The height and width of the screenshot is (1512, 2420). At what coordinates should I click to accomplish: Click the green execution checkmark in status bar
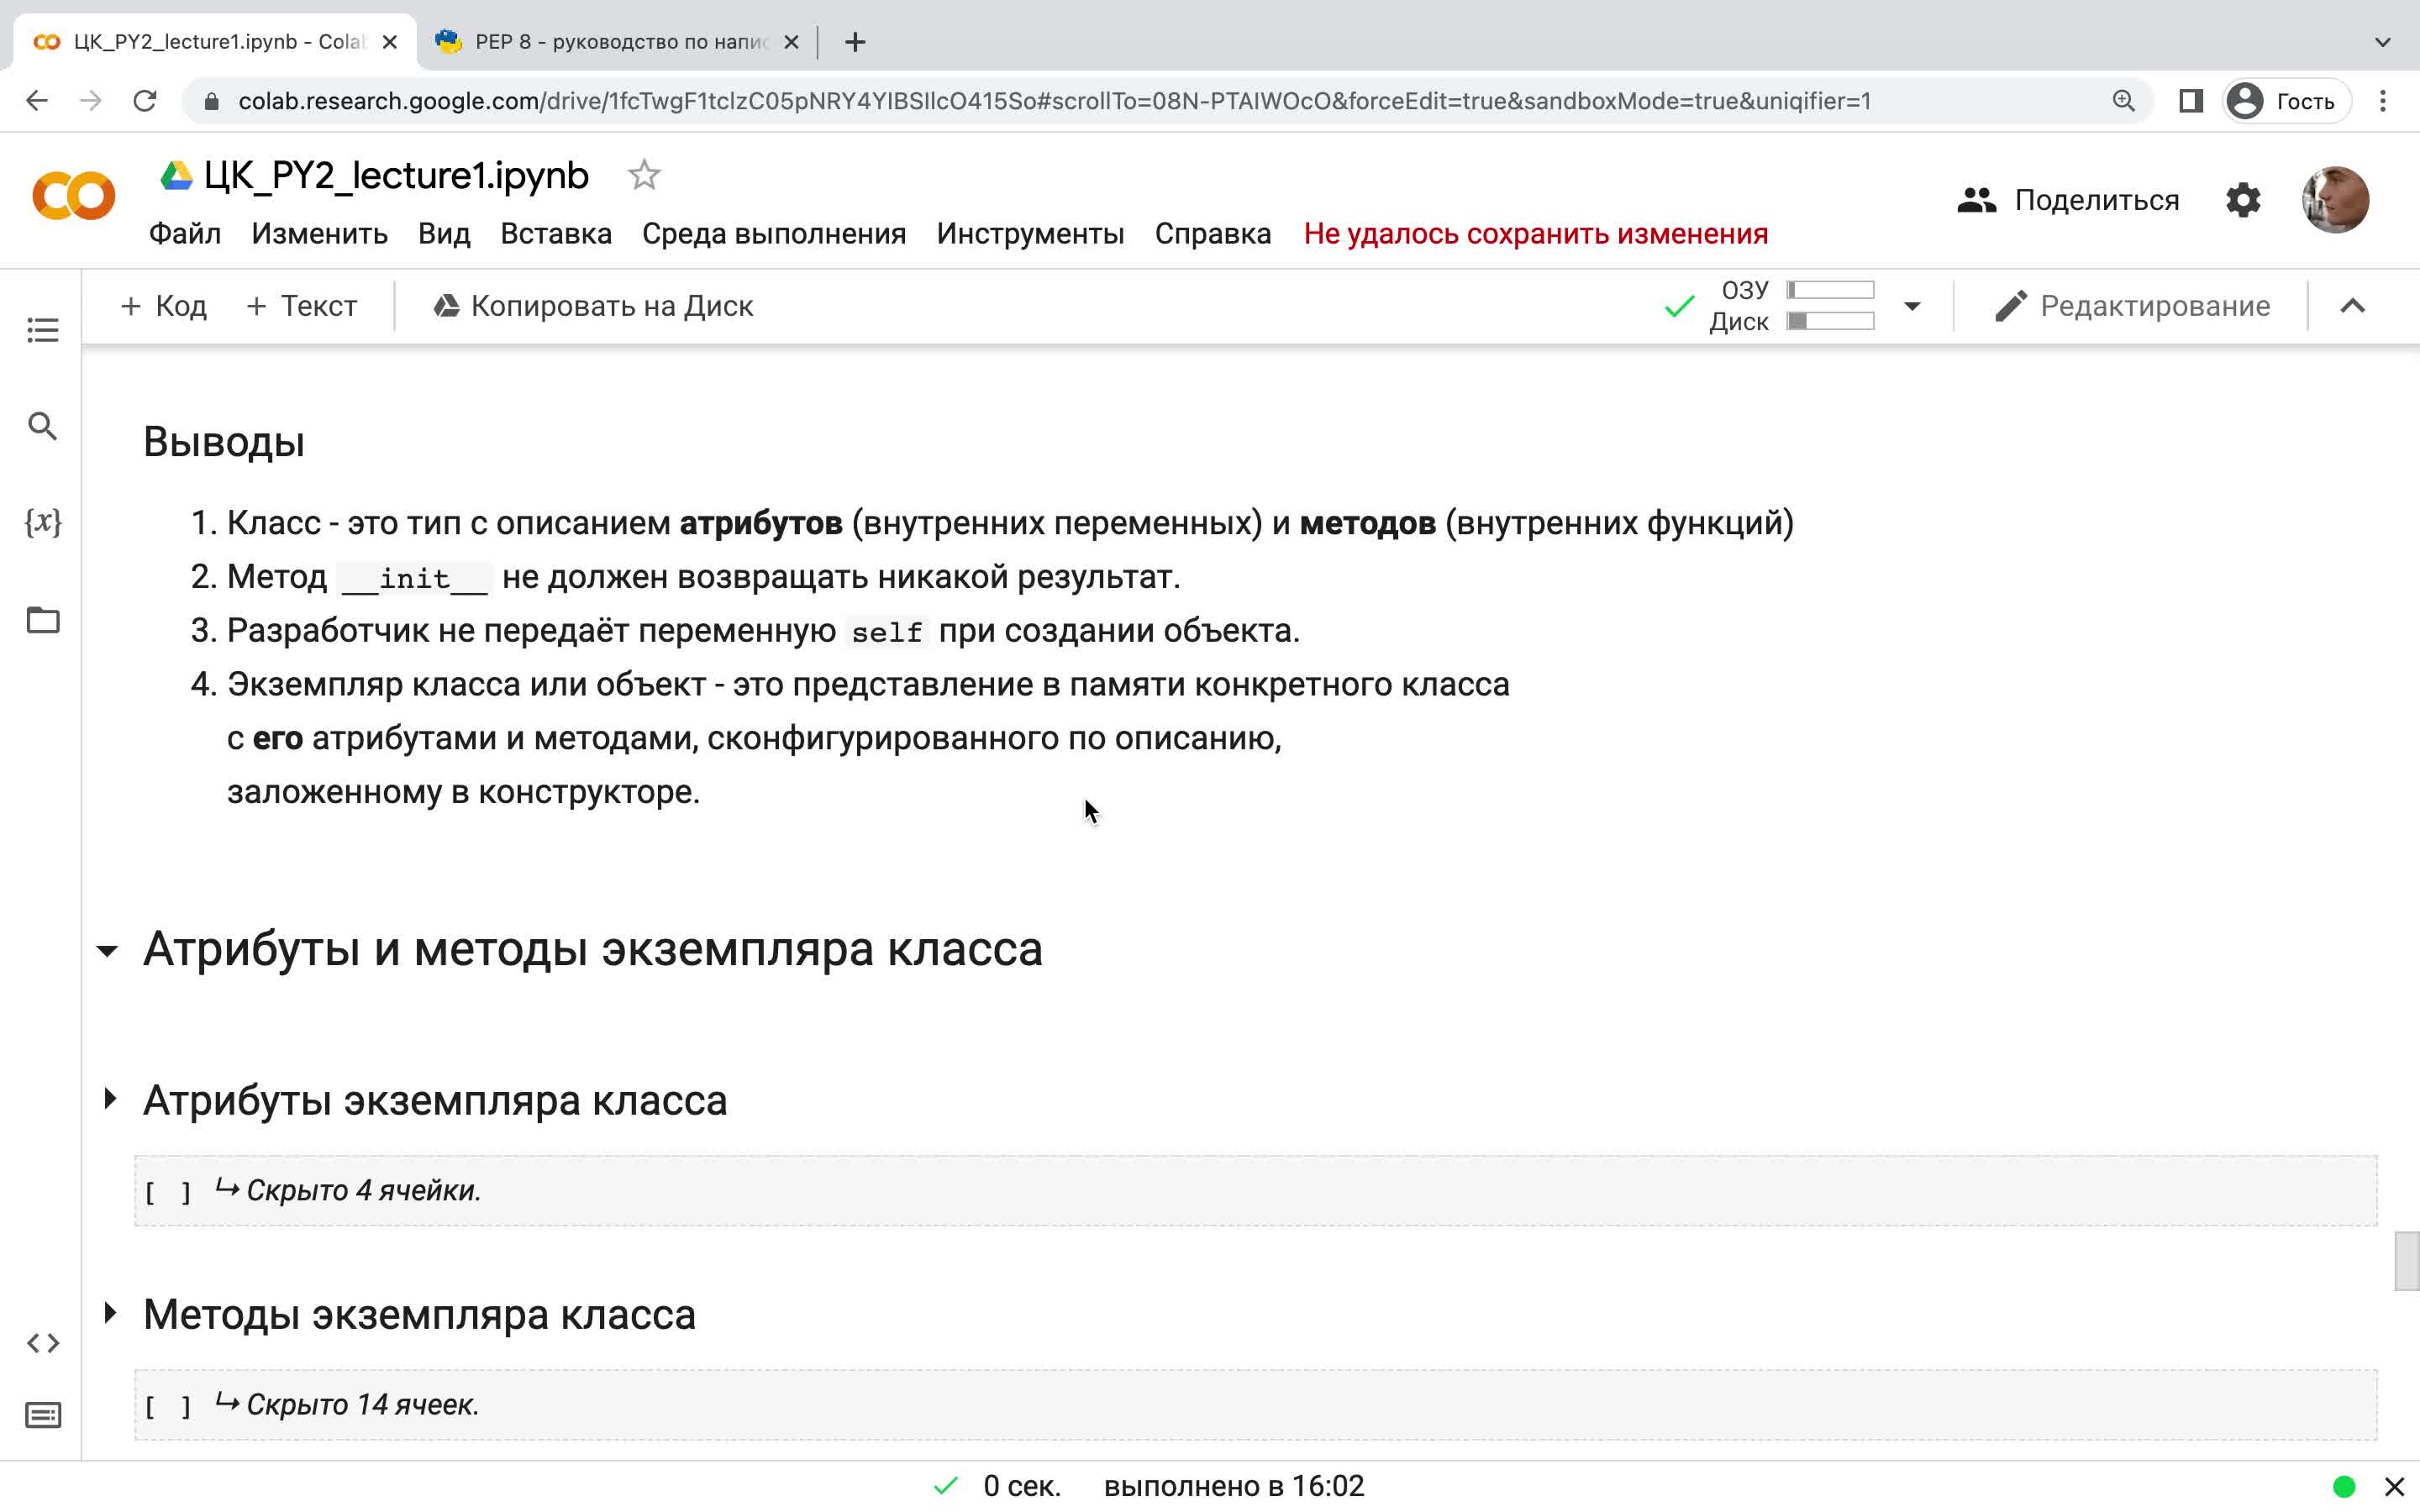point(946,1486)
